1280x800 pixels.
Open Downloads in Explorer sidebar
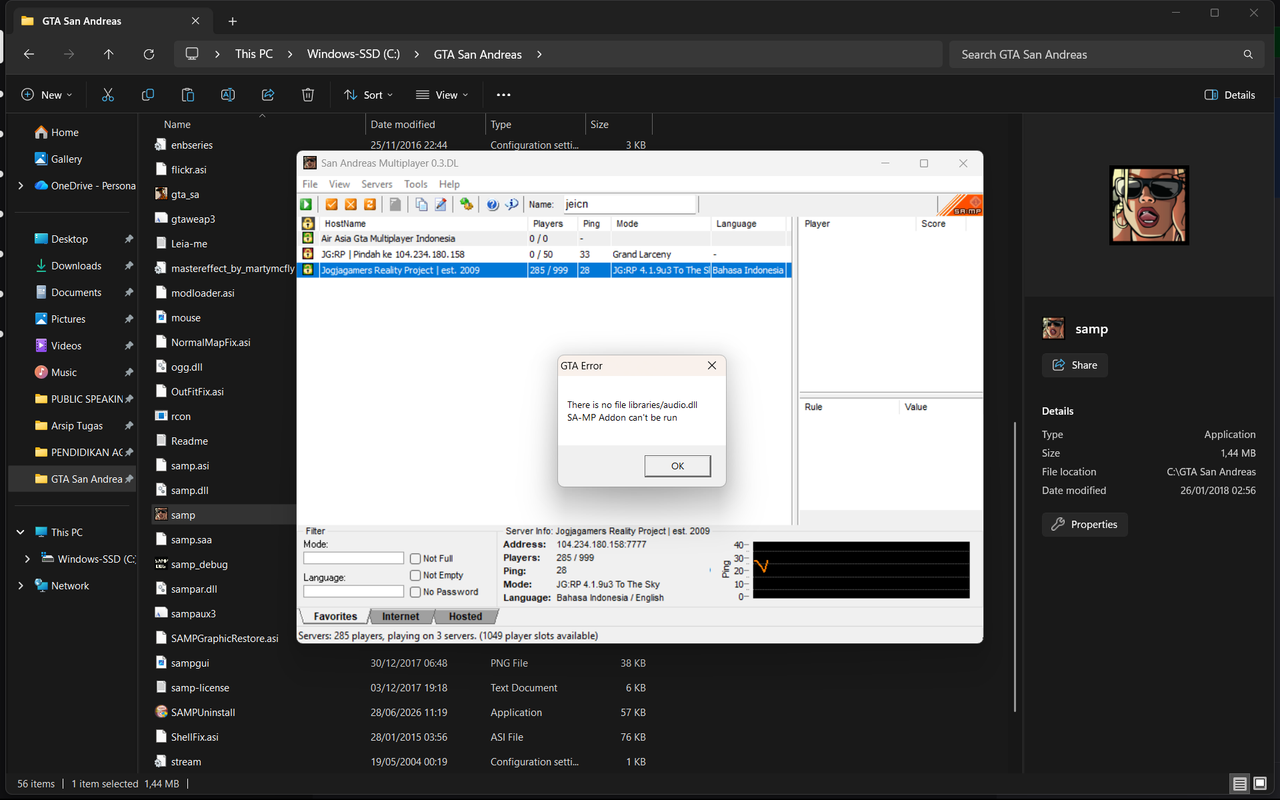tap(77, 266)
